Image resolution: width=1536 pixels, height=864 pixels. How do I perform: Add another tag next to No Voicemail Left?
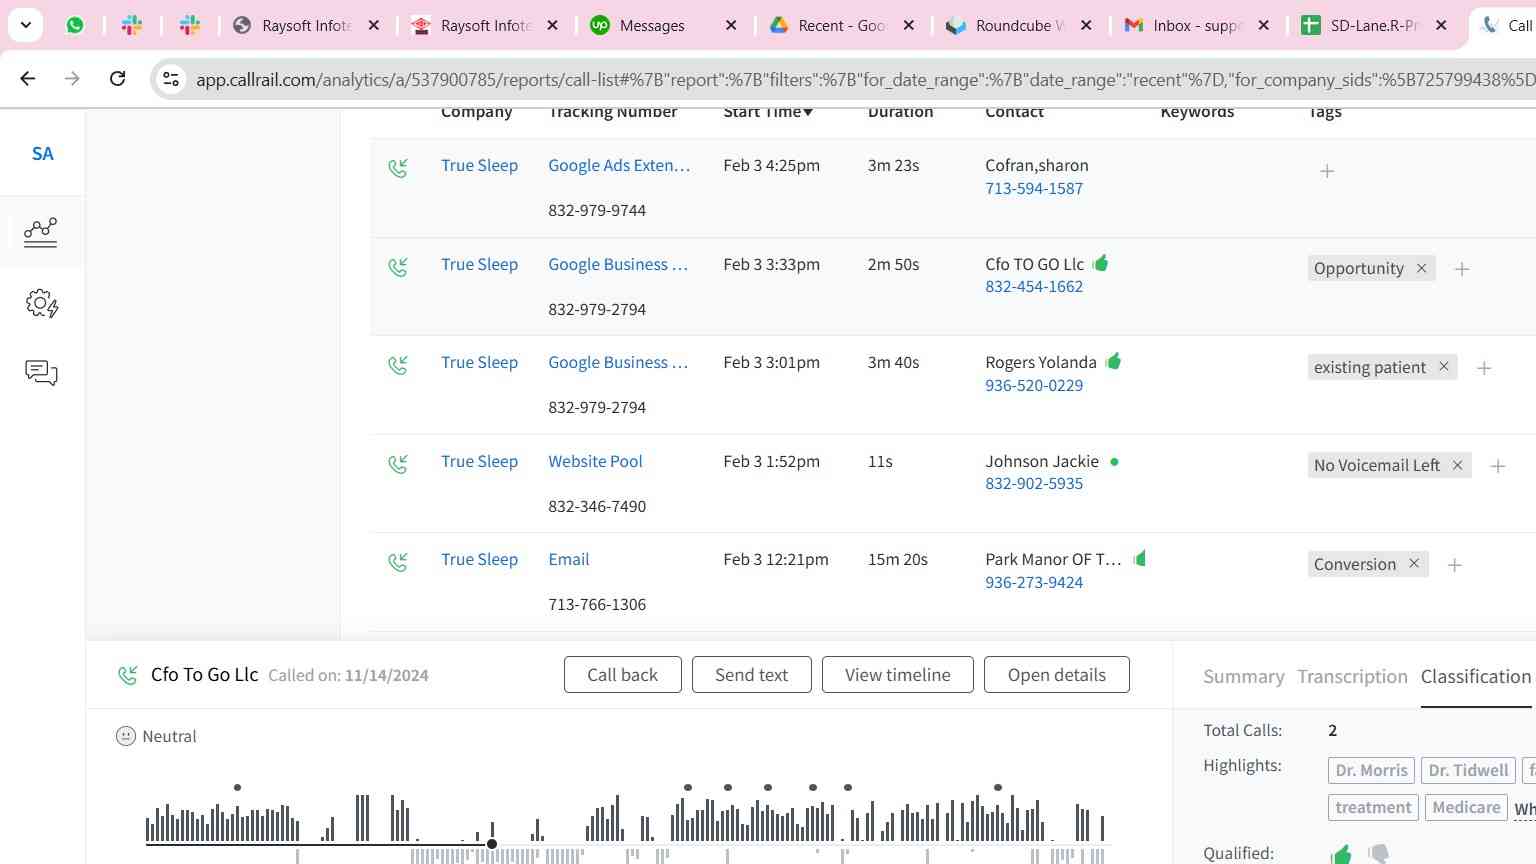click(x=1498, y=466)
